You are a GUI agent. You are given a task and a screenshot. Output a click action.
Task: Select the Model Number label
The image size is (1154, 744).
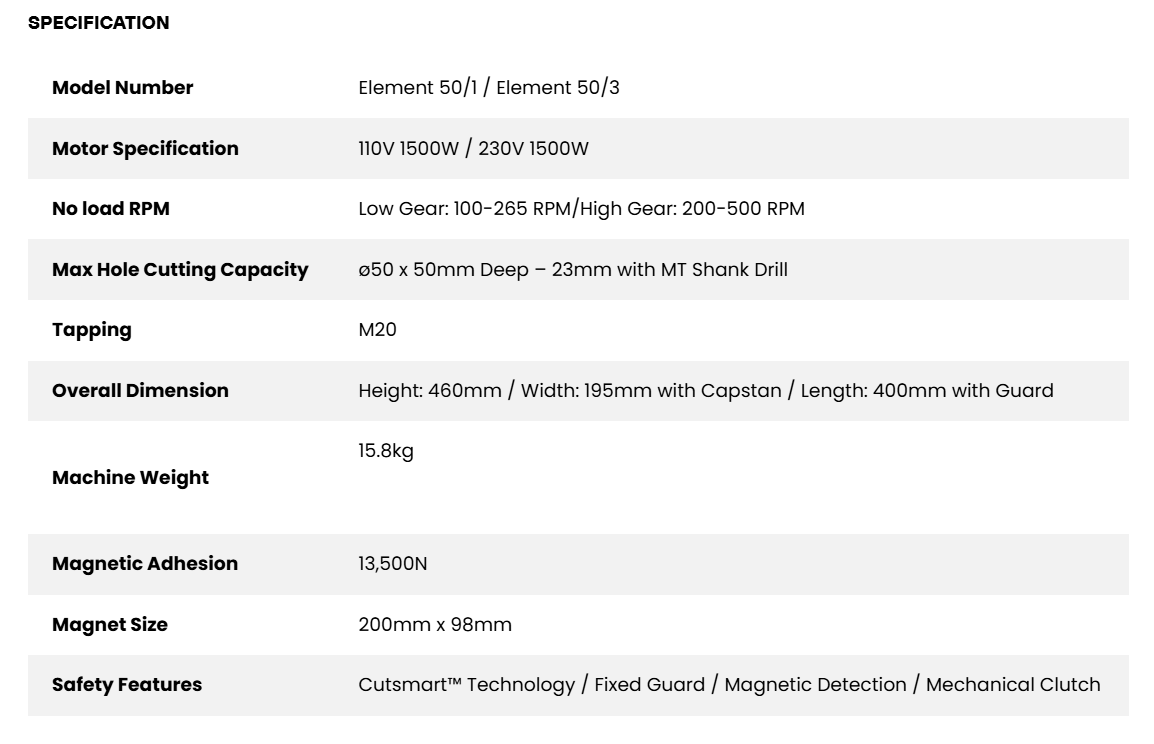point(122,88)
